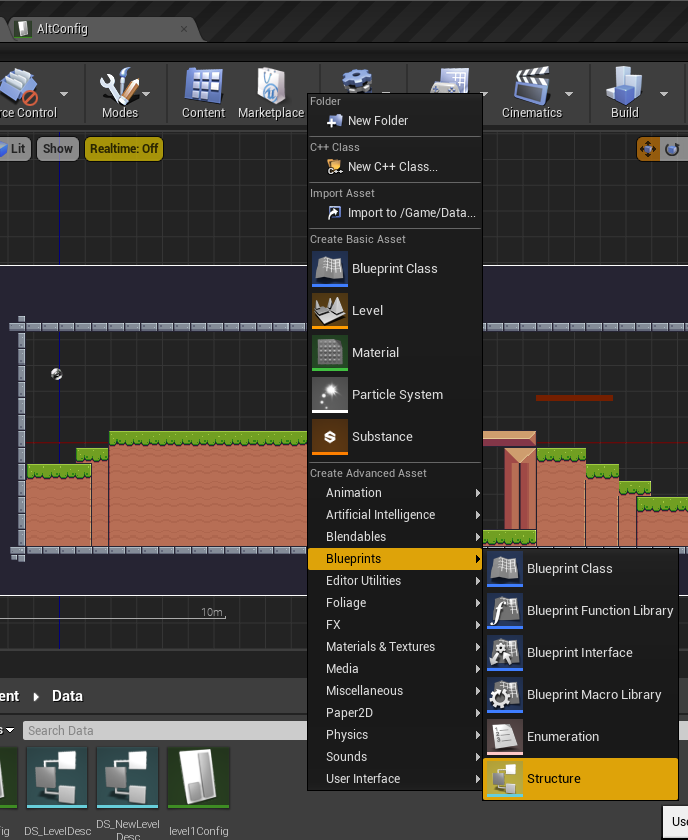Viewport: 688px width, 840px height.
Task: Open the Materials & Textures submenu
Action: [x=395, y=647]
